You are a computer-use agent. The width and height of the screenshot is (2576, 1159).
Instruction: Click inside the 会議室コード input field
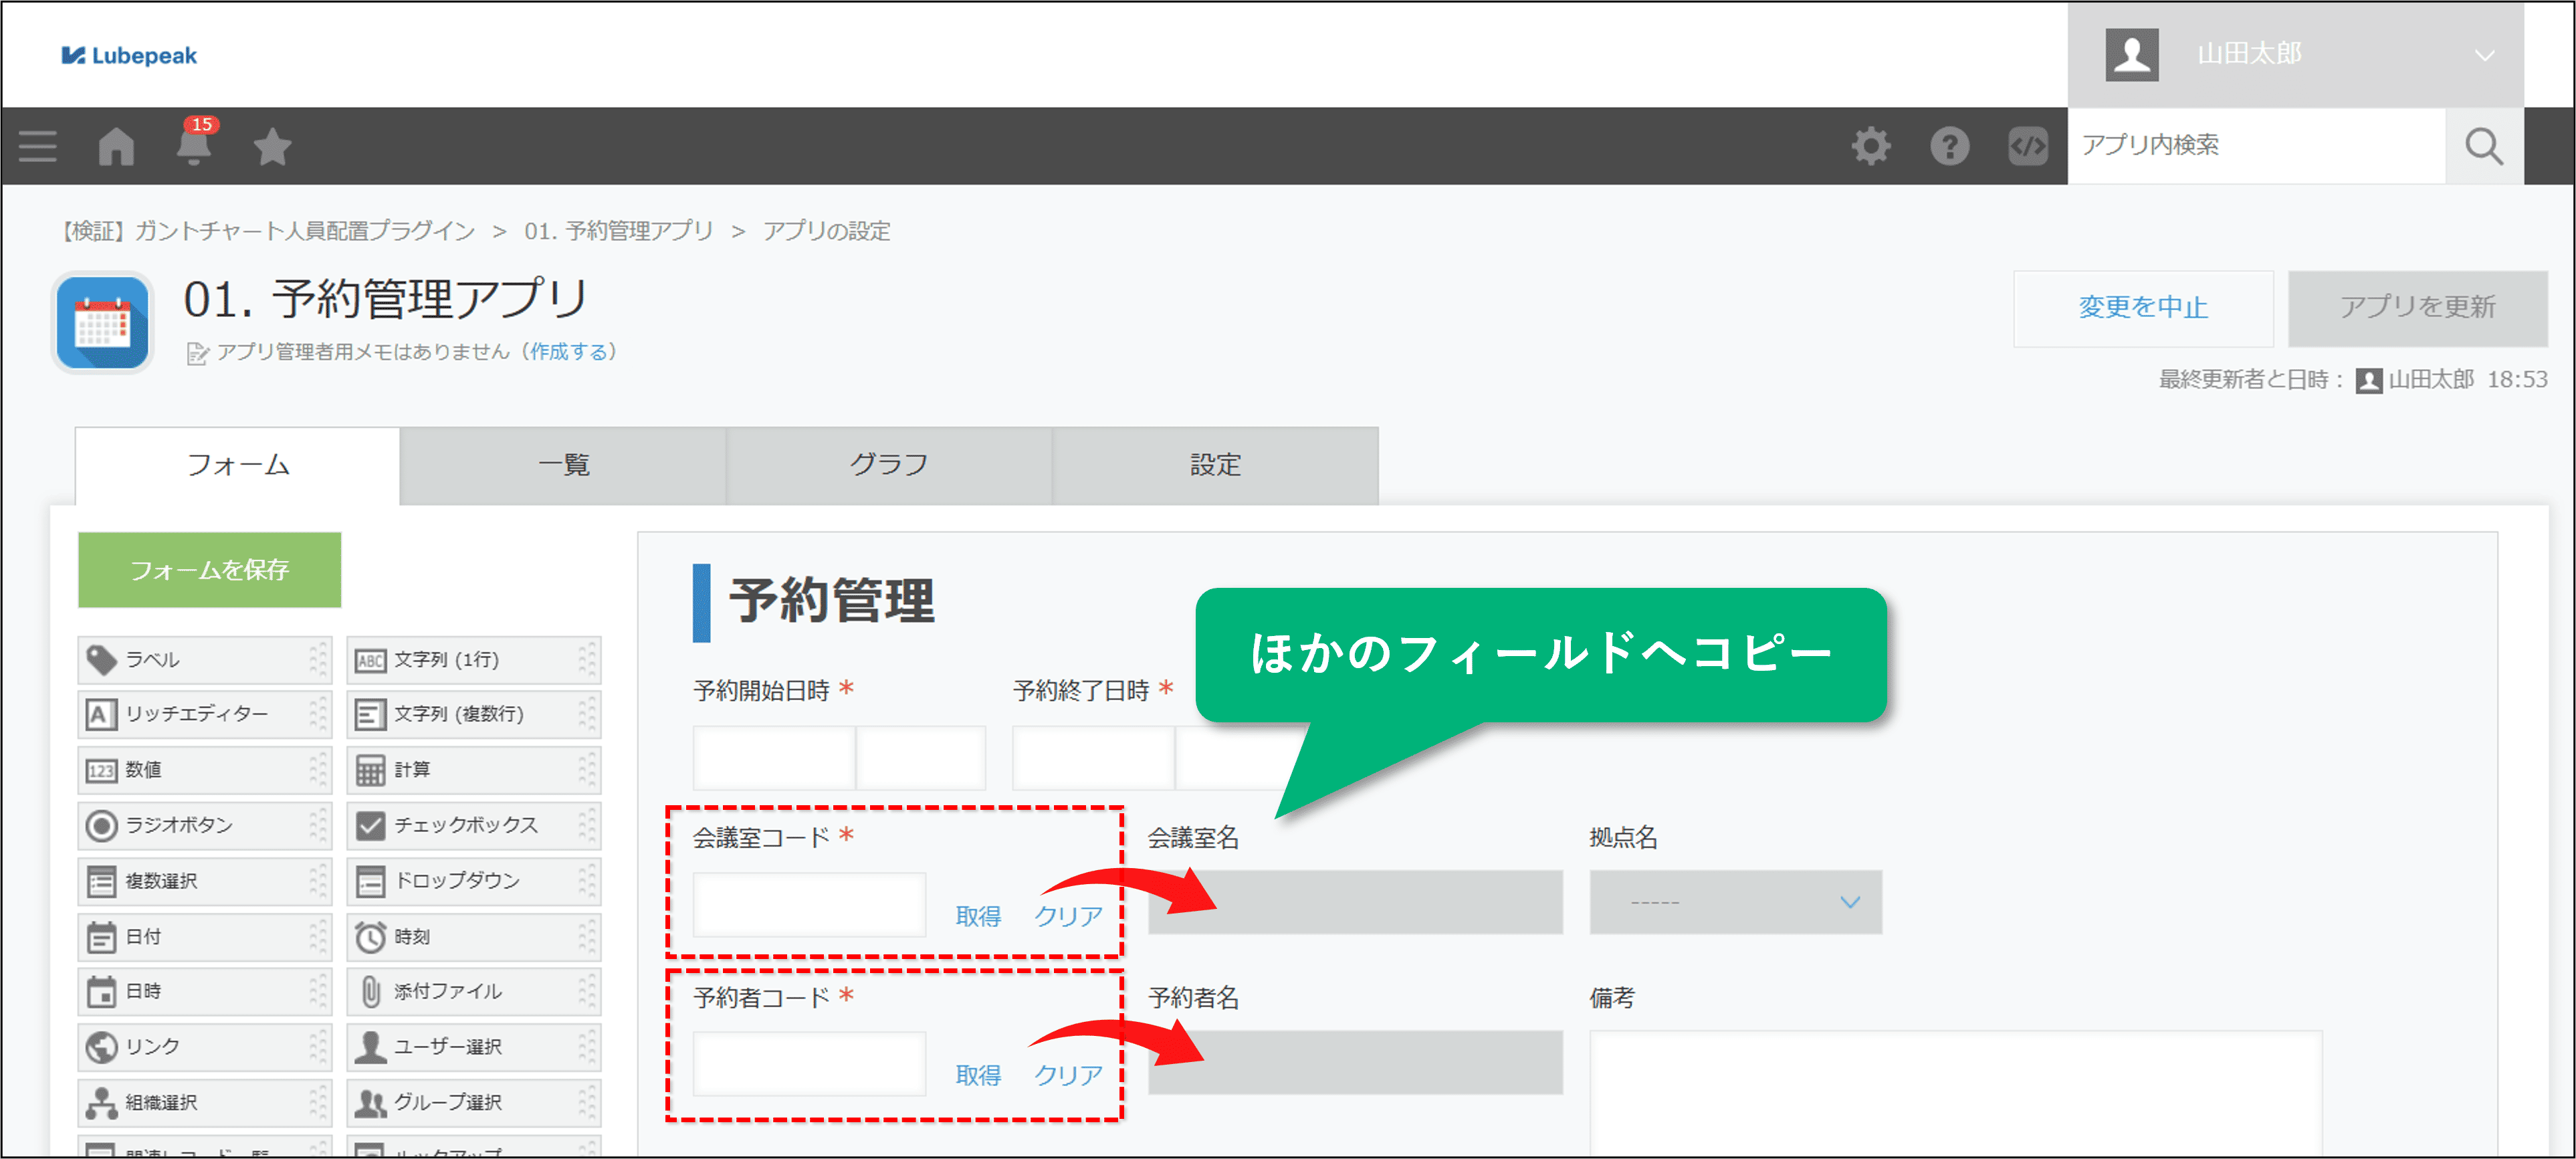coord(808,904)
